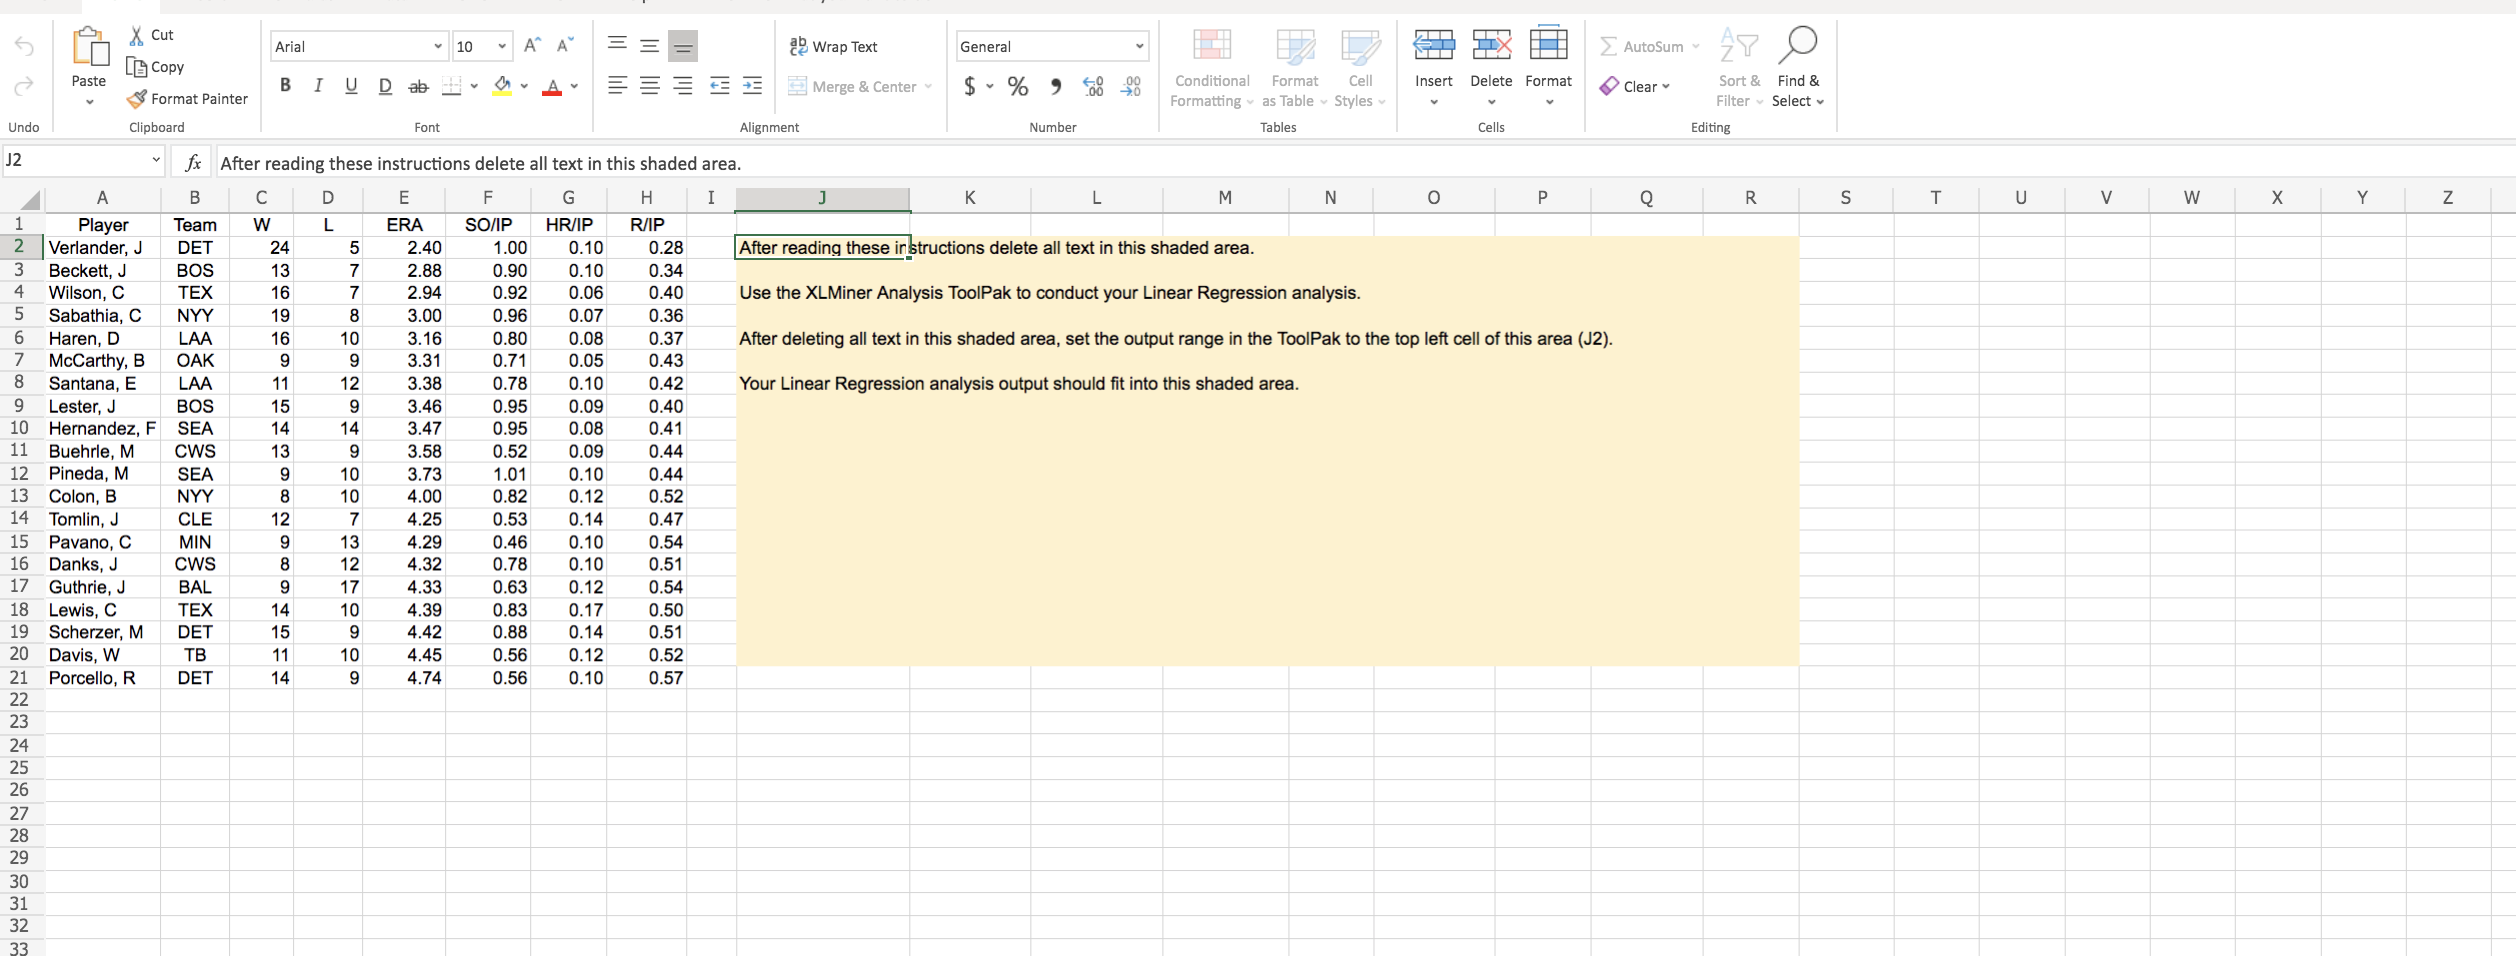Increase the font size
Screen dimensions: 2516x956
(533, 46)
